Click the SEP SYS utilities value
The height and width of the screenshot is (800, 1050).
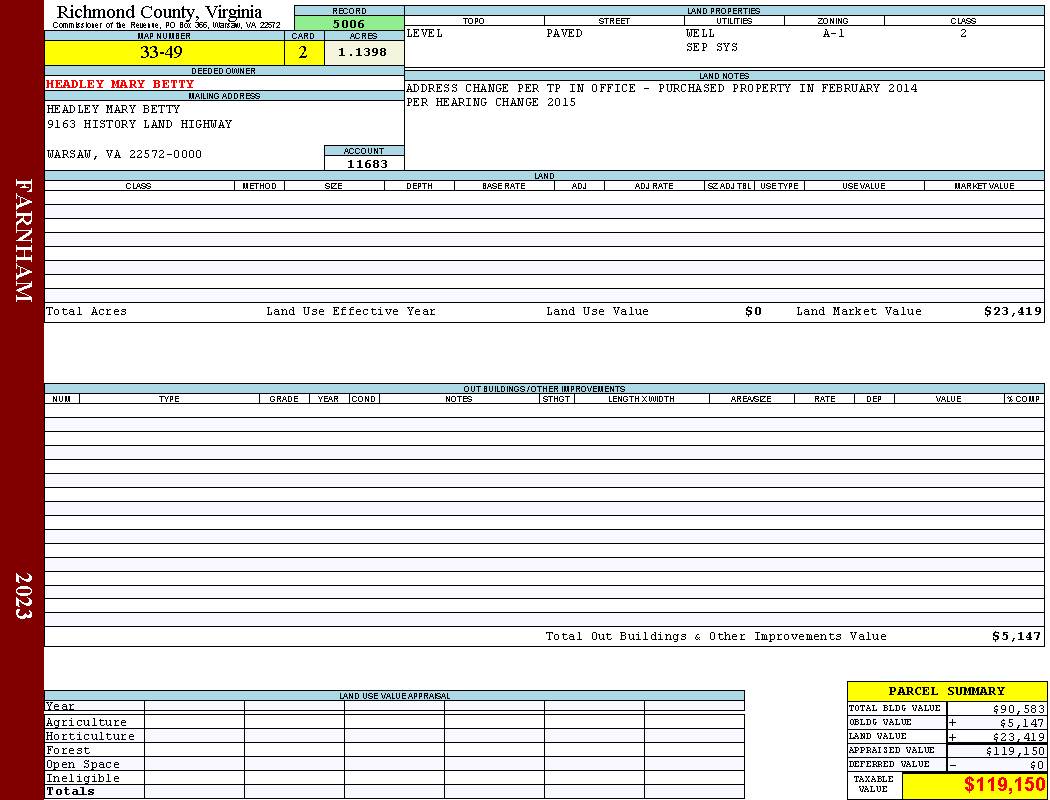pyautogui.click(x=712, y=48)
